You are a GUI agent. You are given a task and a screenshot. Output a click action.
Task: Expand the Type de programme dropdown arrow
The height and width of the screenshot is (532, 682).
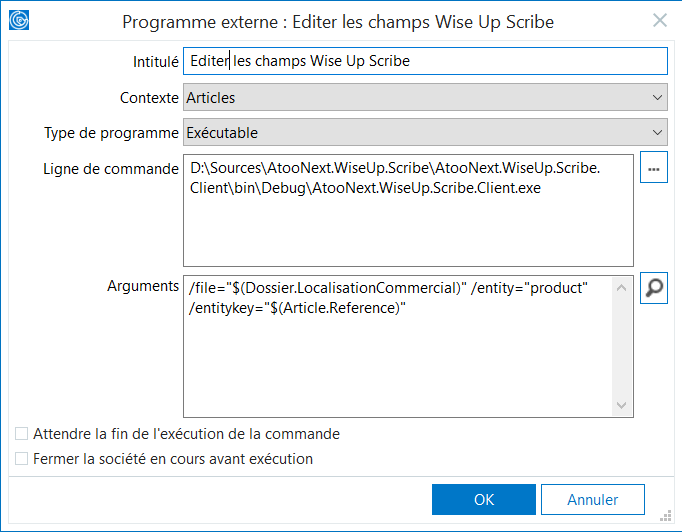tap(658, 132)
